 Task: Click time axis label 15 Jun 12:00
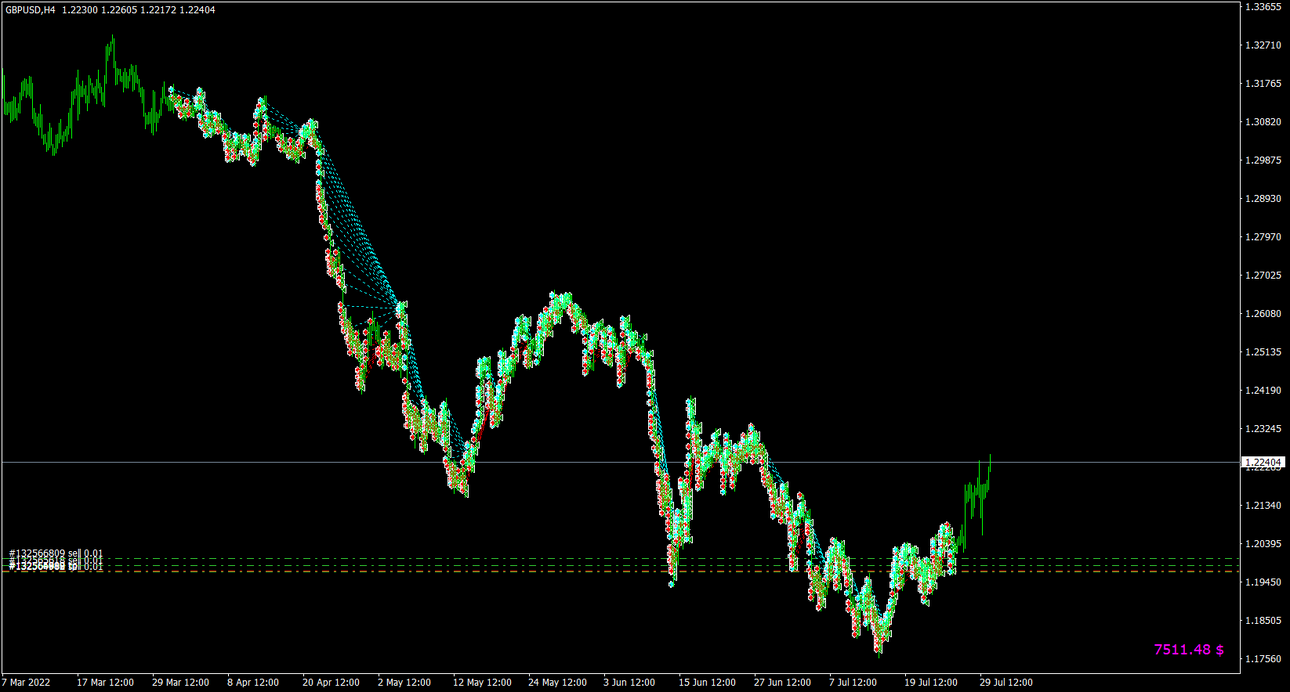(x=708, y=683)
